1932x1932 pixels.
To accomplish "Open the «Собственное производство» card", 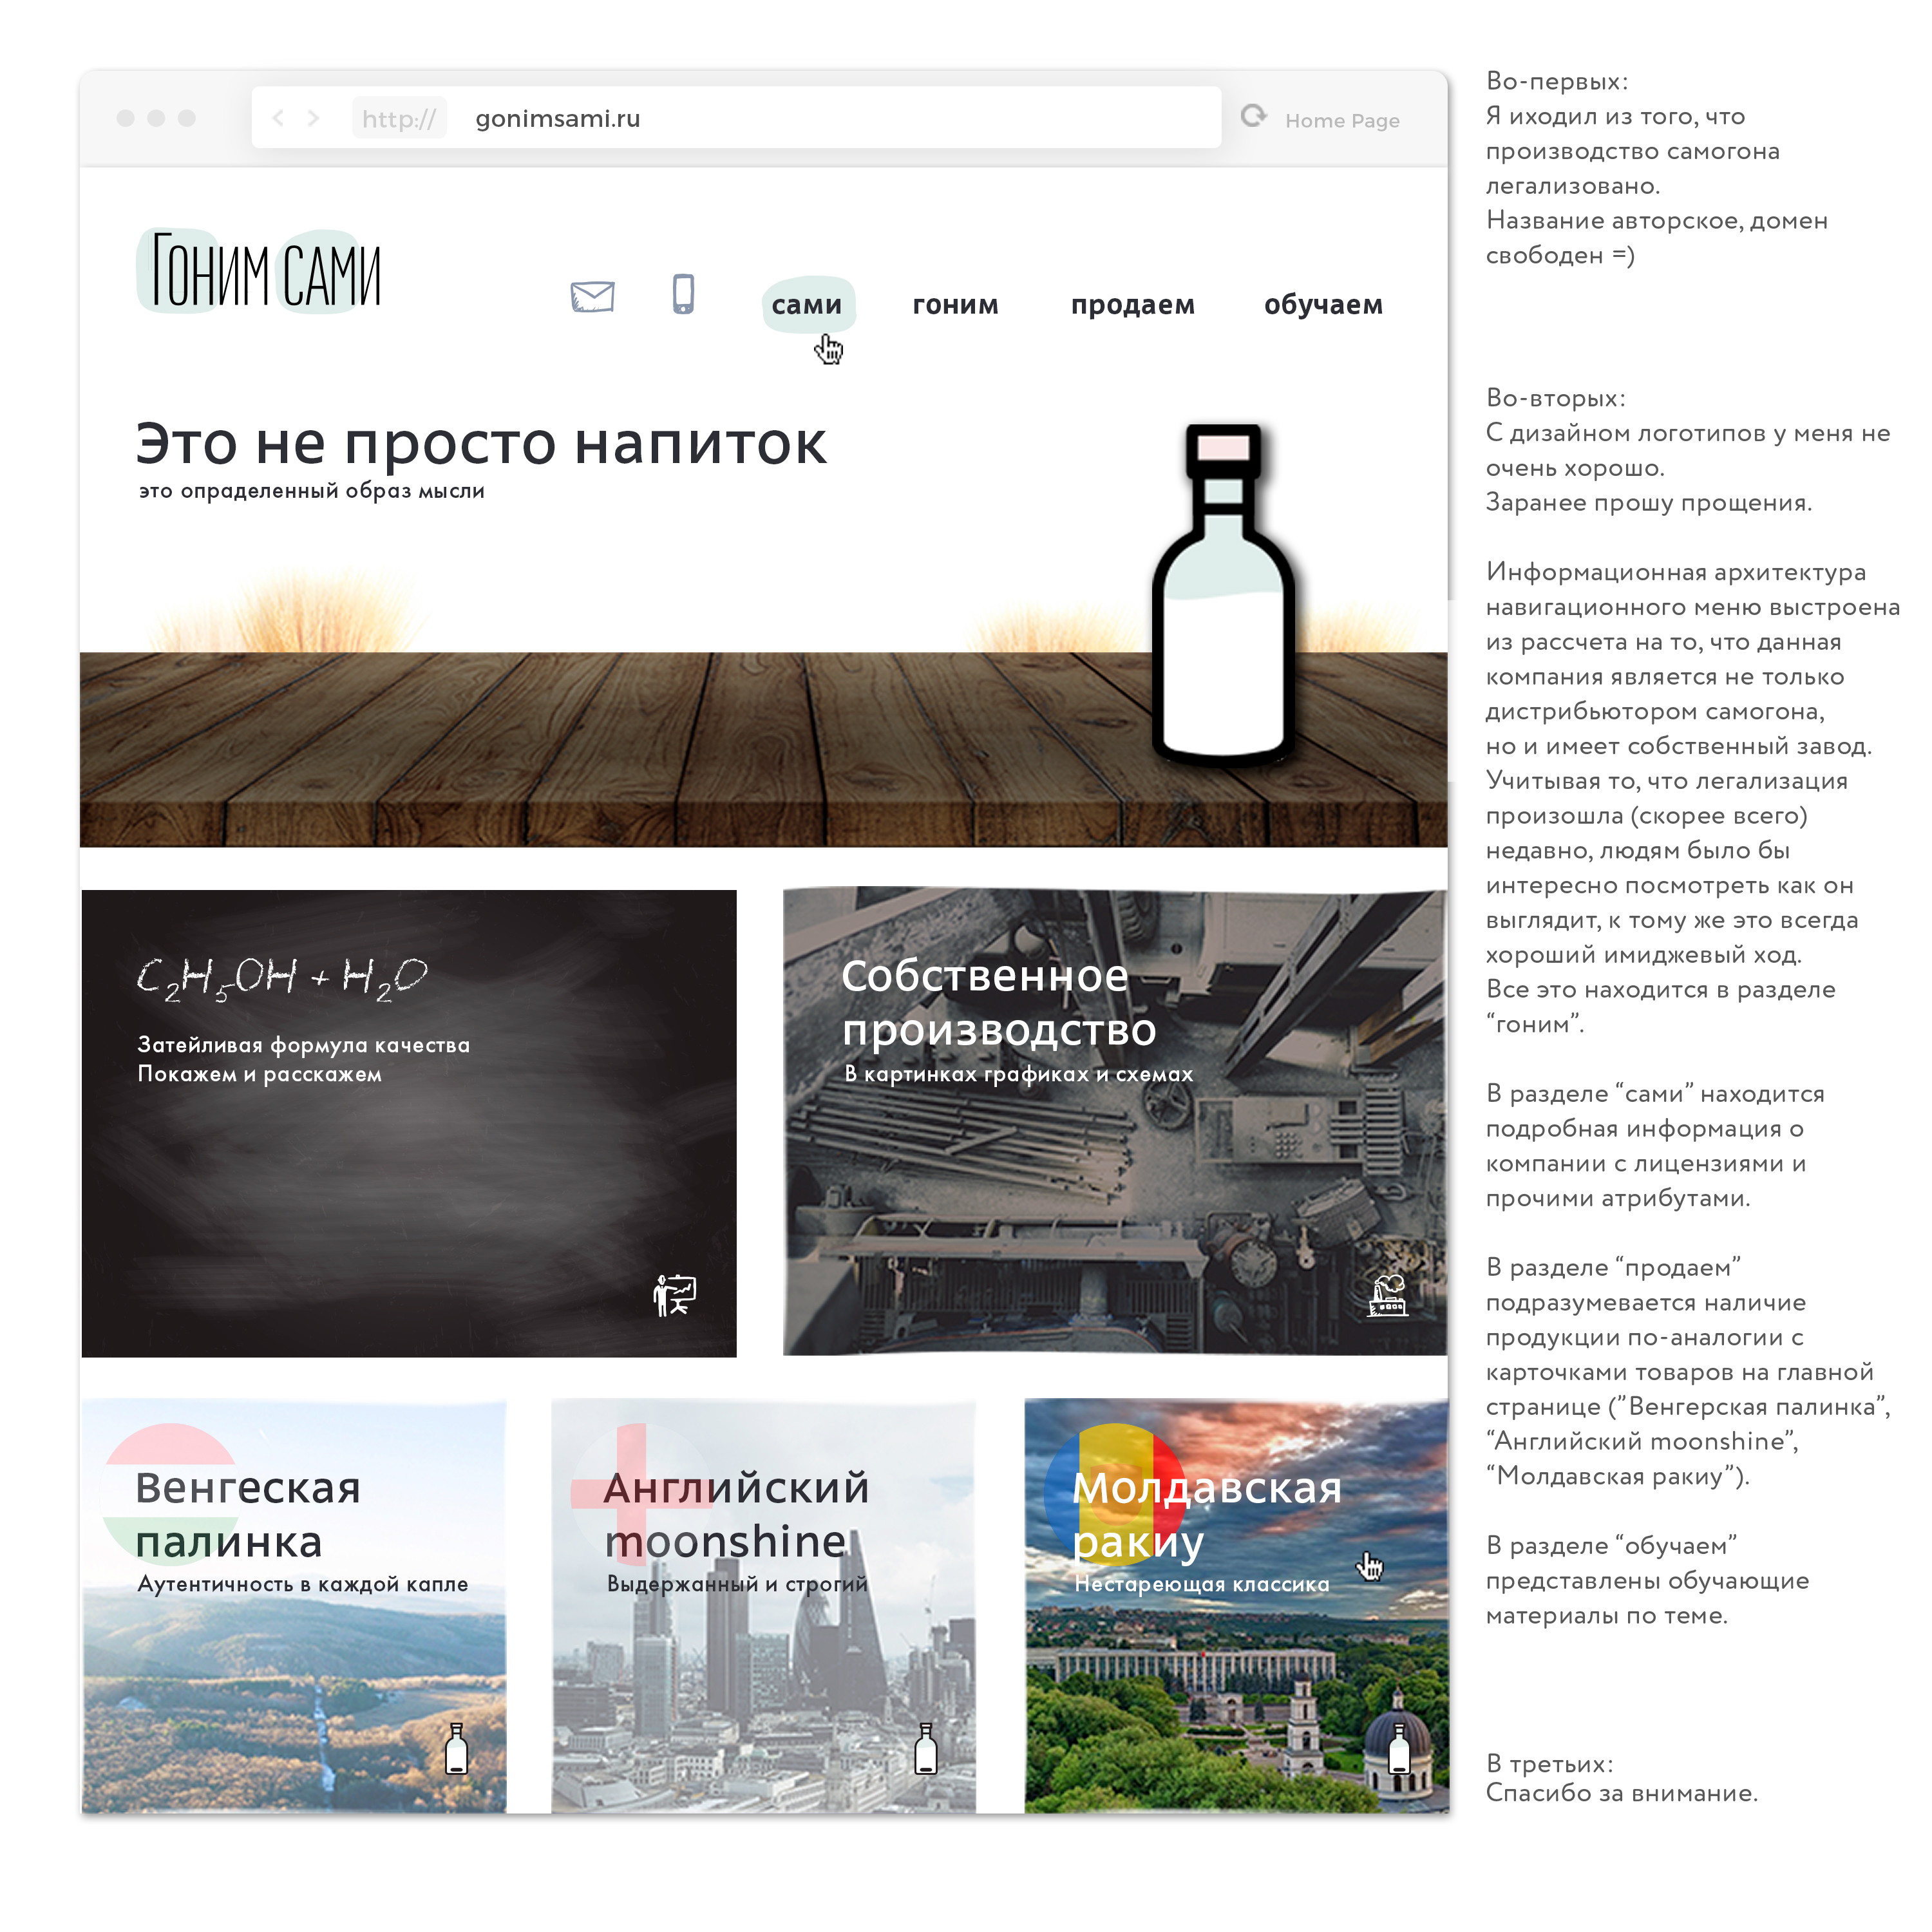I will [1114, 1120].
